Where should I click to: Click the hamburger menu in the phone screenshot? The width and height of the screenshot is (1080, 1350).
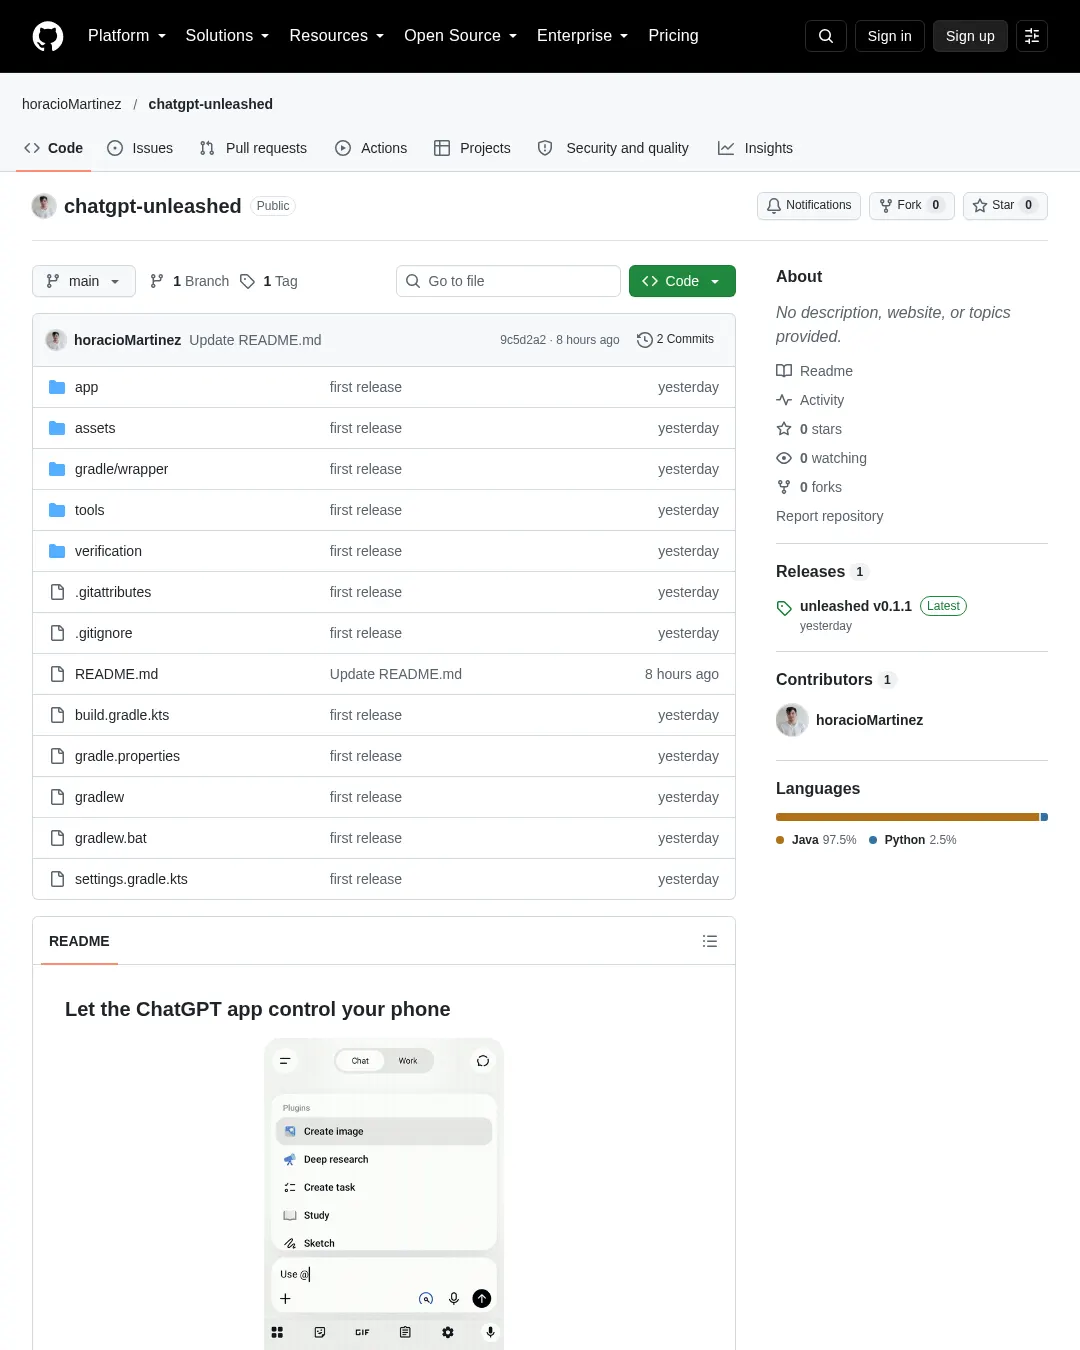[x=285, y=1061]
